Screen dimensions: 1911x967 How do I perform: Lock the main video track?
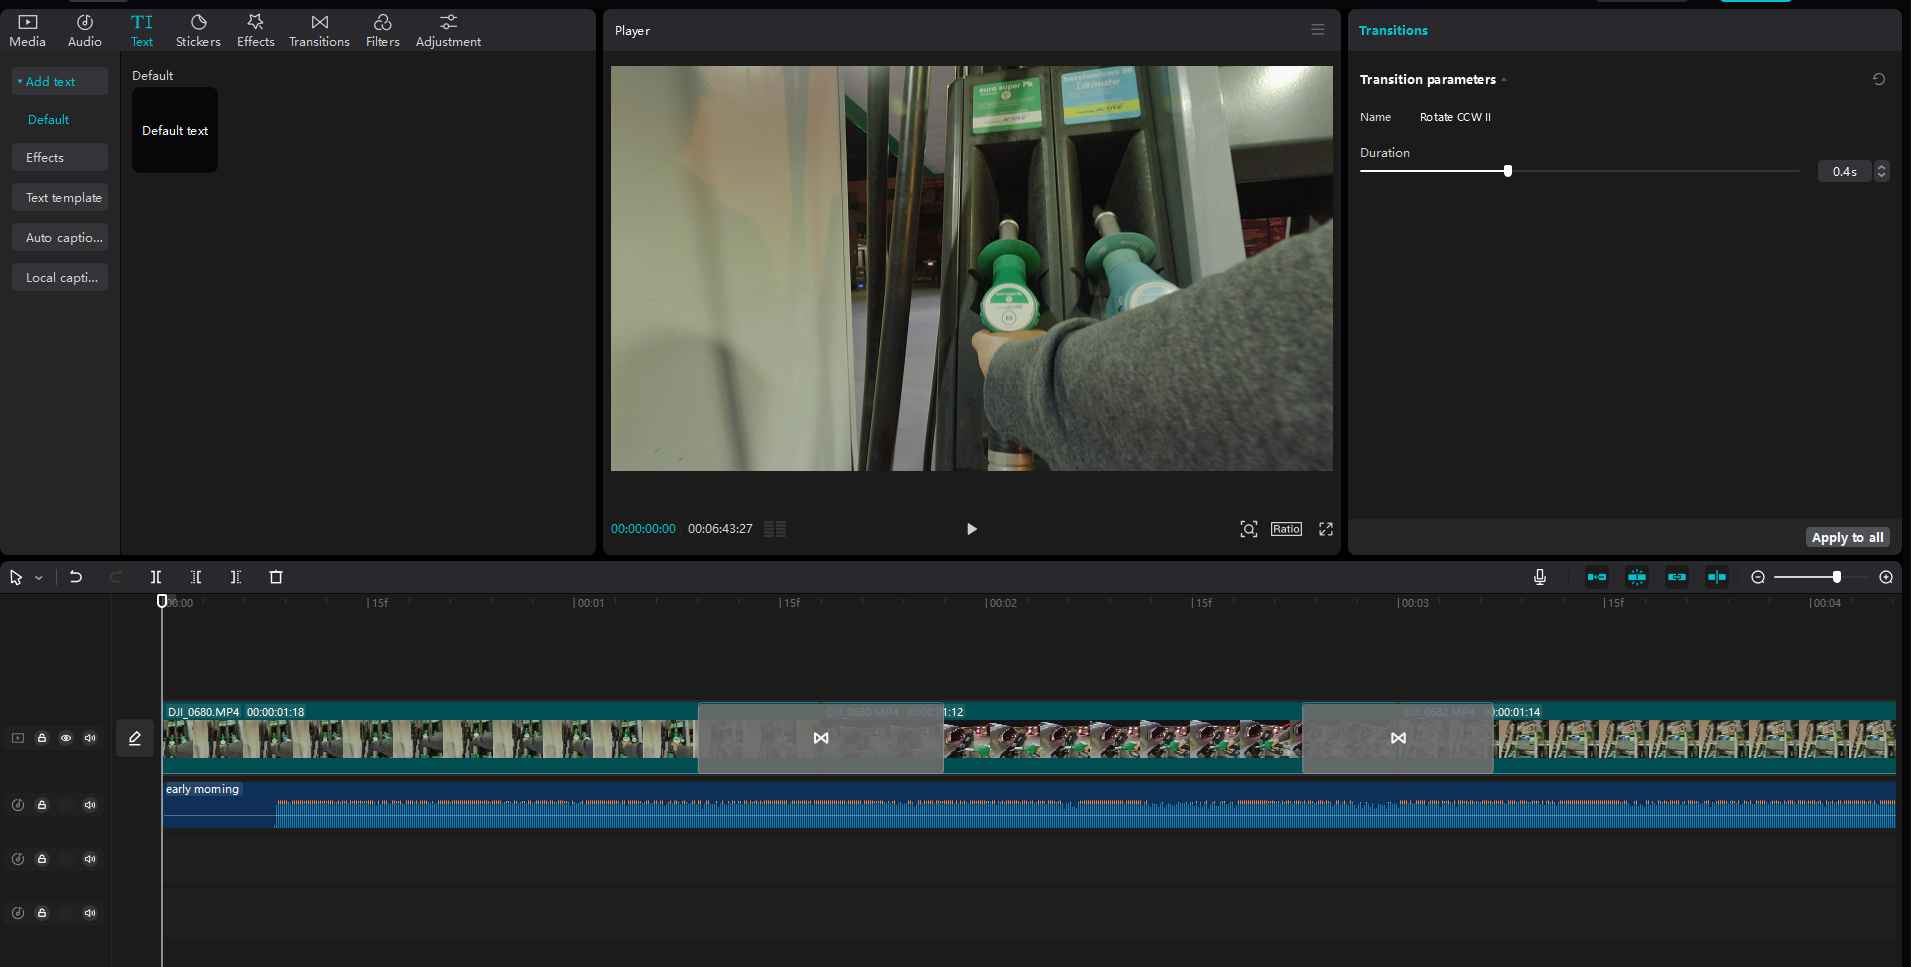[x=42, y=738]
